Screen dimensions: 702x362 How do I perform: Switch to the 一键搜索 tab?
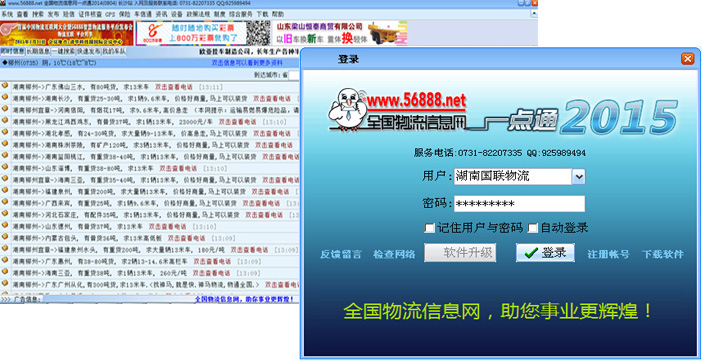64,51
